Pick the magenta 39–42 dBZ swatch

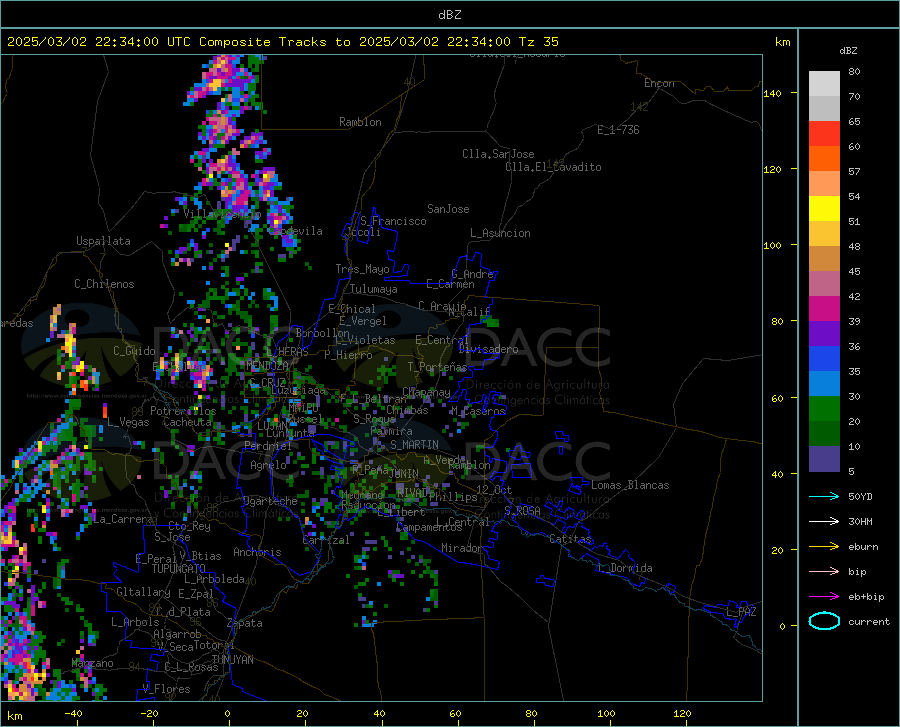[x=824, y=308]
